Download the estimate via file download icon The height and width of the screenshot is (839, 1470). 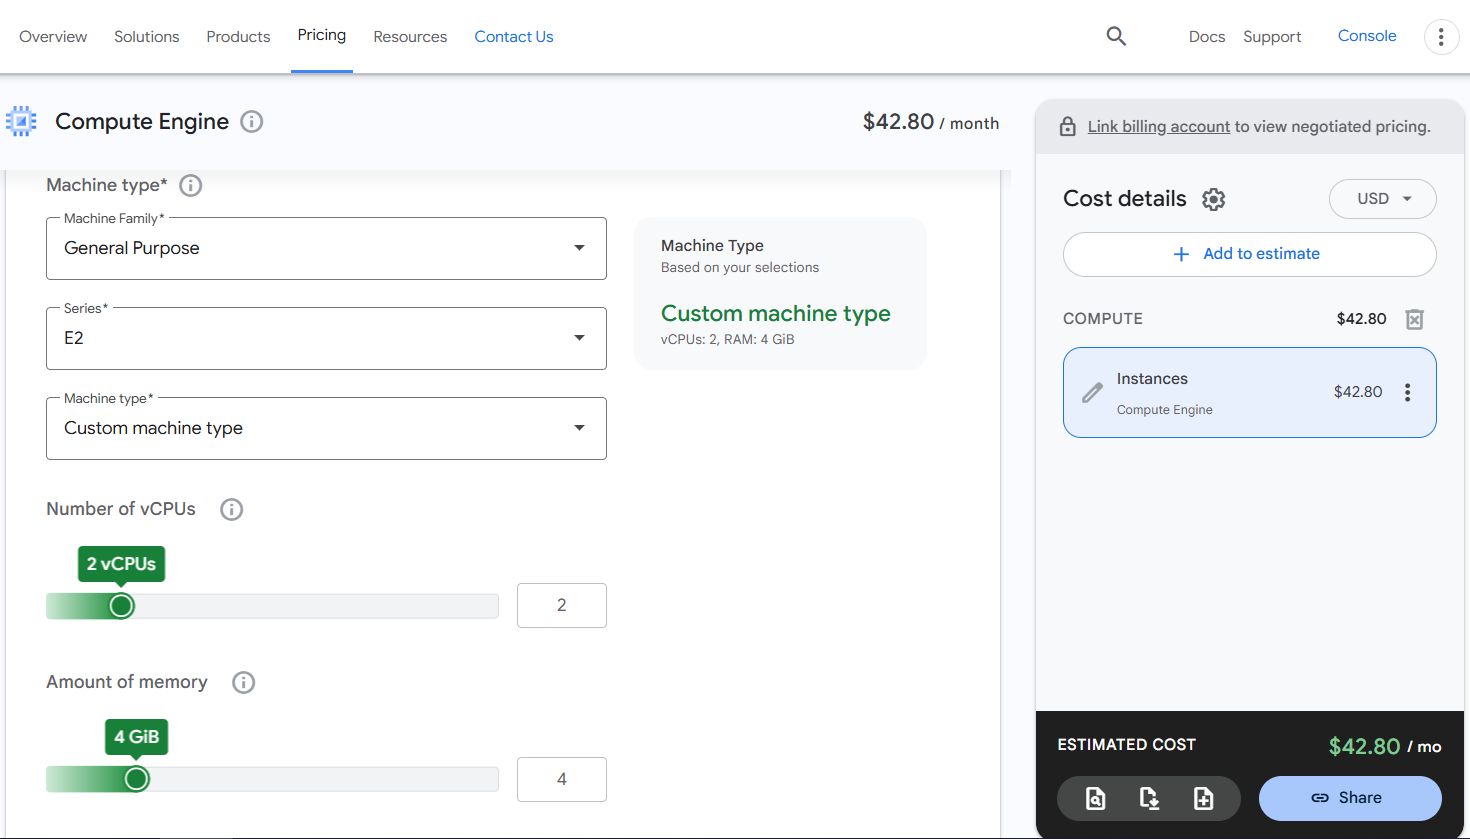point(1149,798)
